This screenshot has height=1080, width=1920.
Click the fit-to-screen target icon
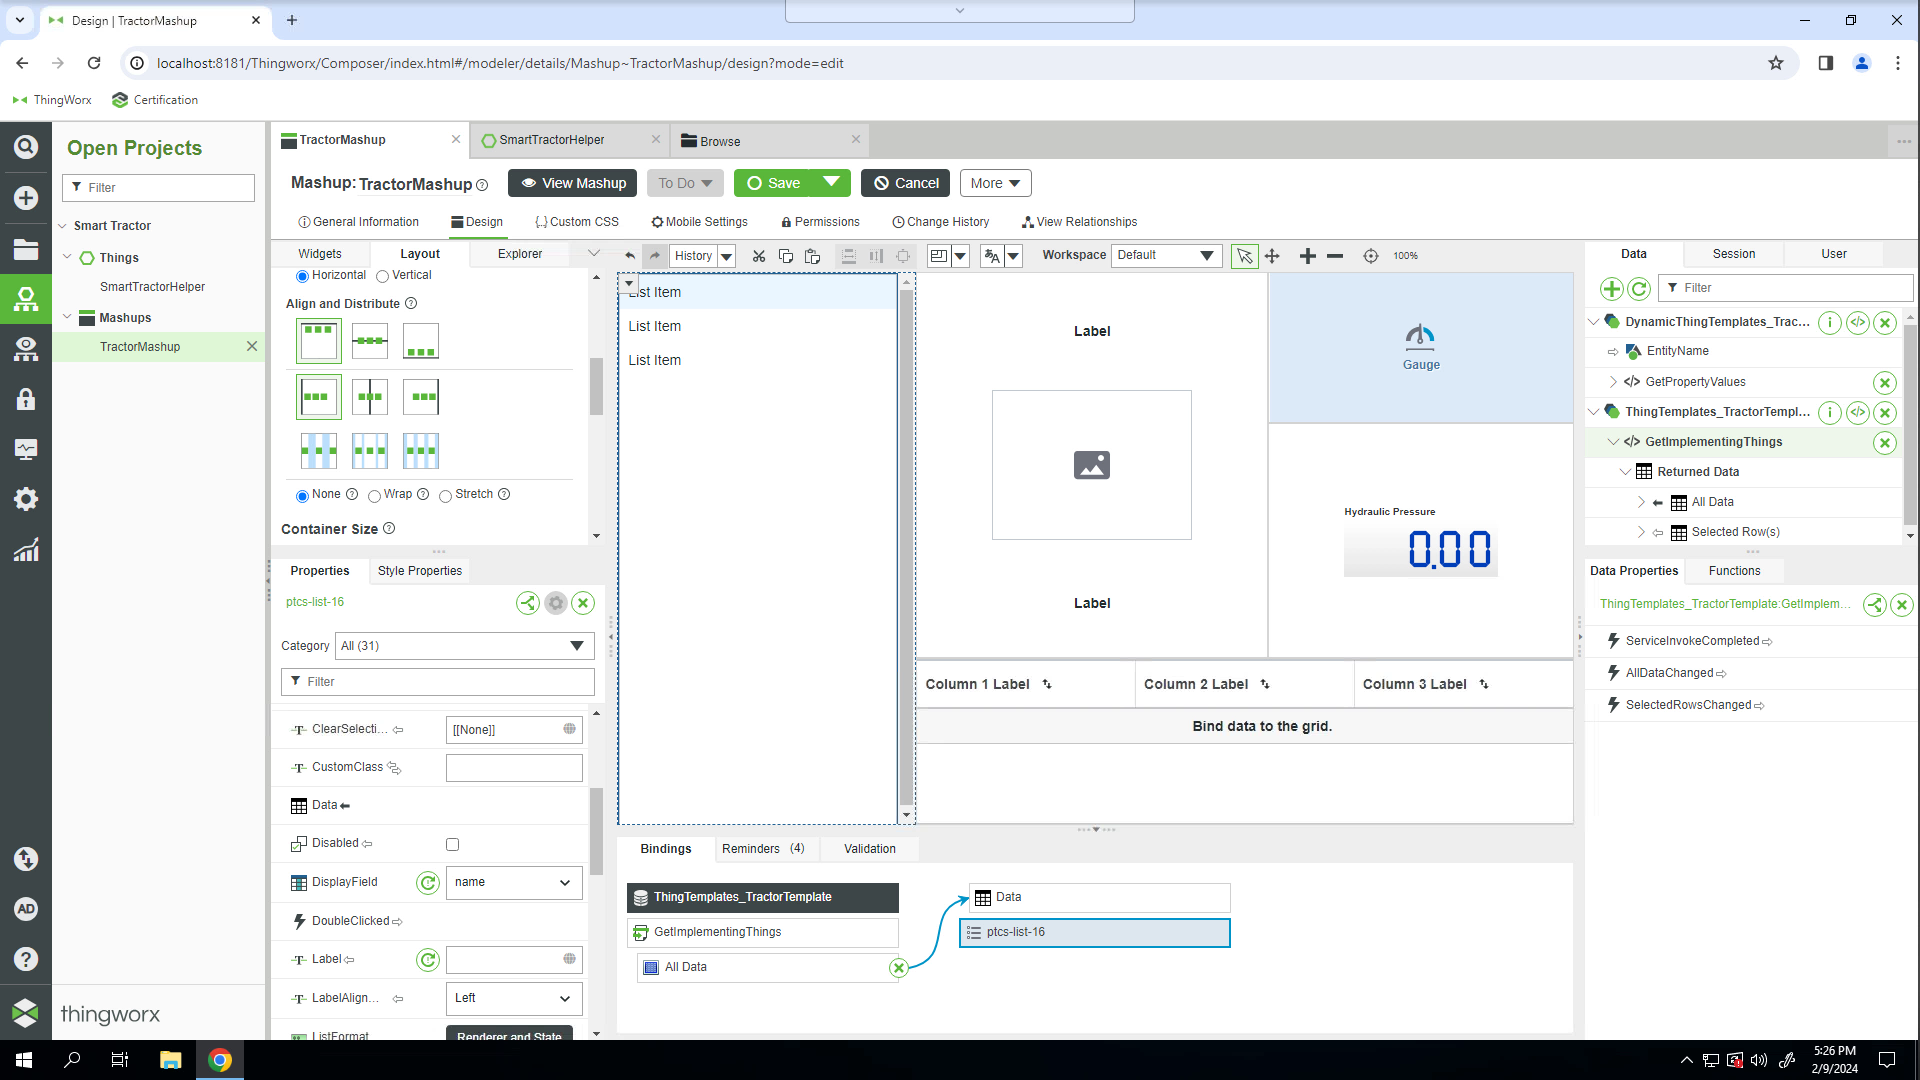pyautogui.click(x=1371, y=256)
